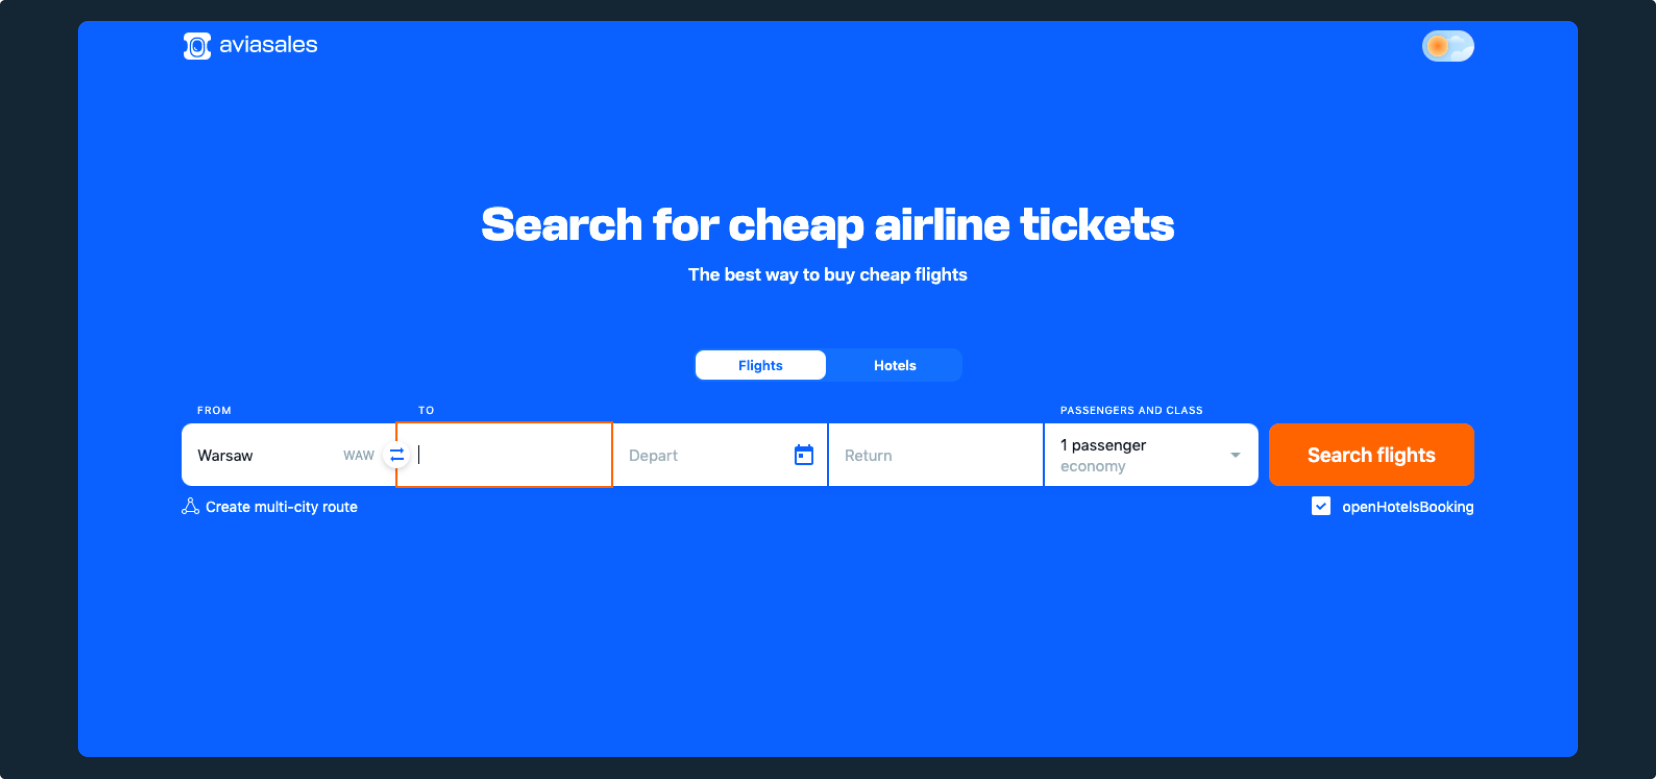1656x779 pixels.
Task: Switch to the Flights tab
Action: tap(760, 365)
